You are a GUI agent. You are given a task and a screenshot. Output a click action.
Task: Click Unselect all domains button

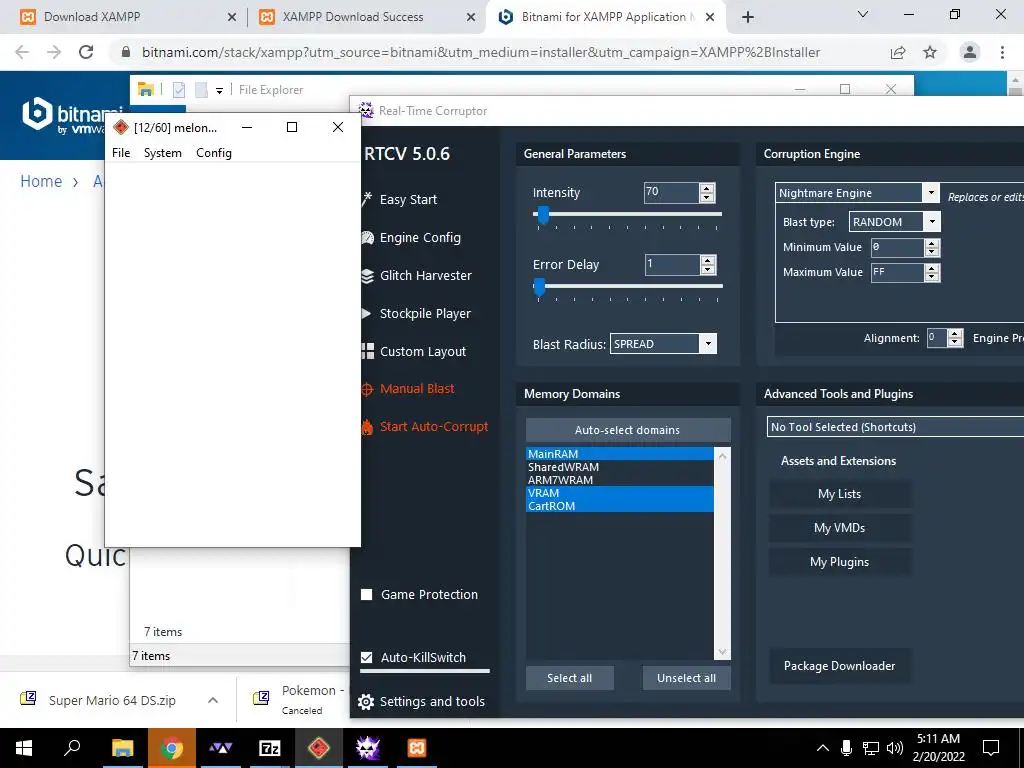coord(686,678)
